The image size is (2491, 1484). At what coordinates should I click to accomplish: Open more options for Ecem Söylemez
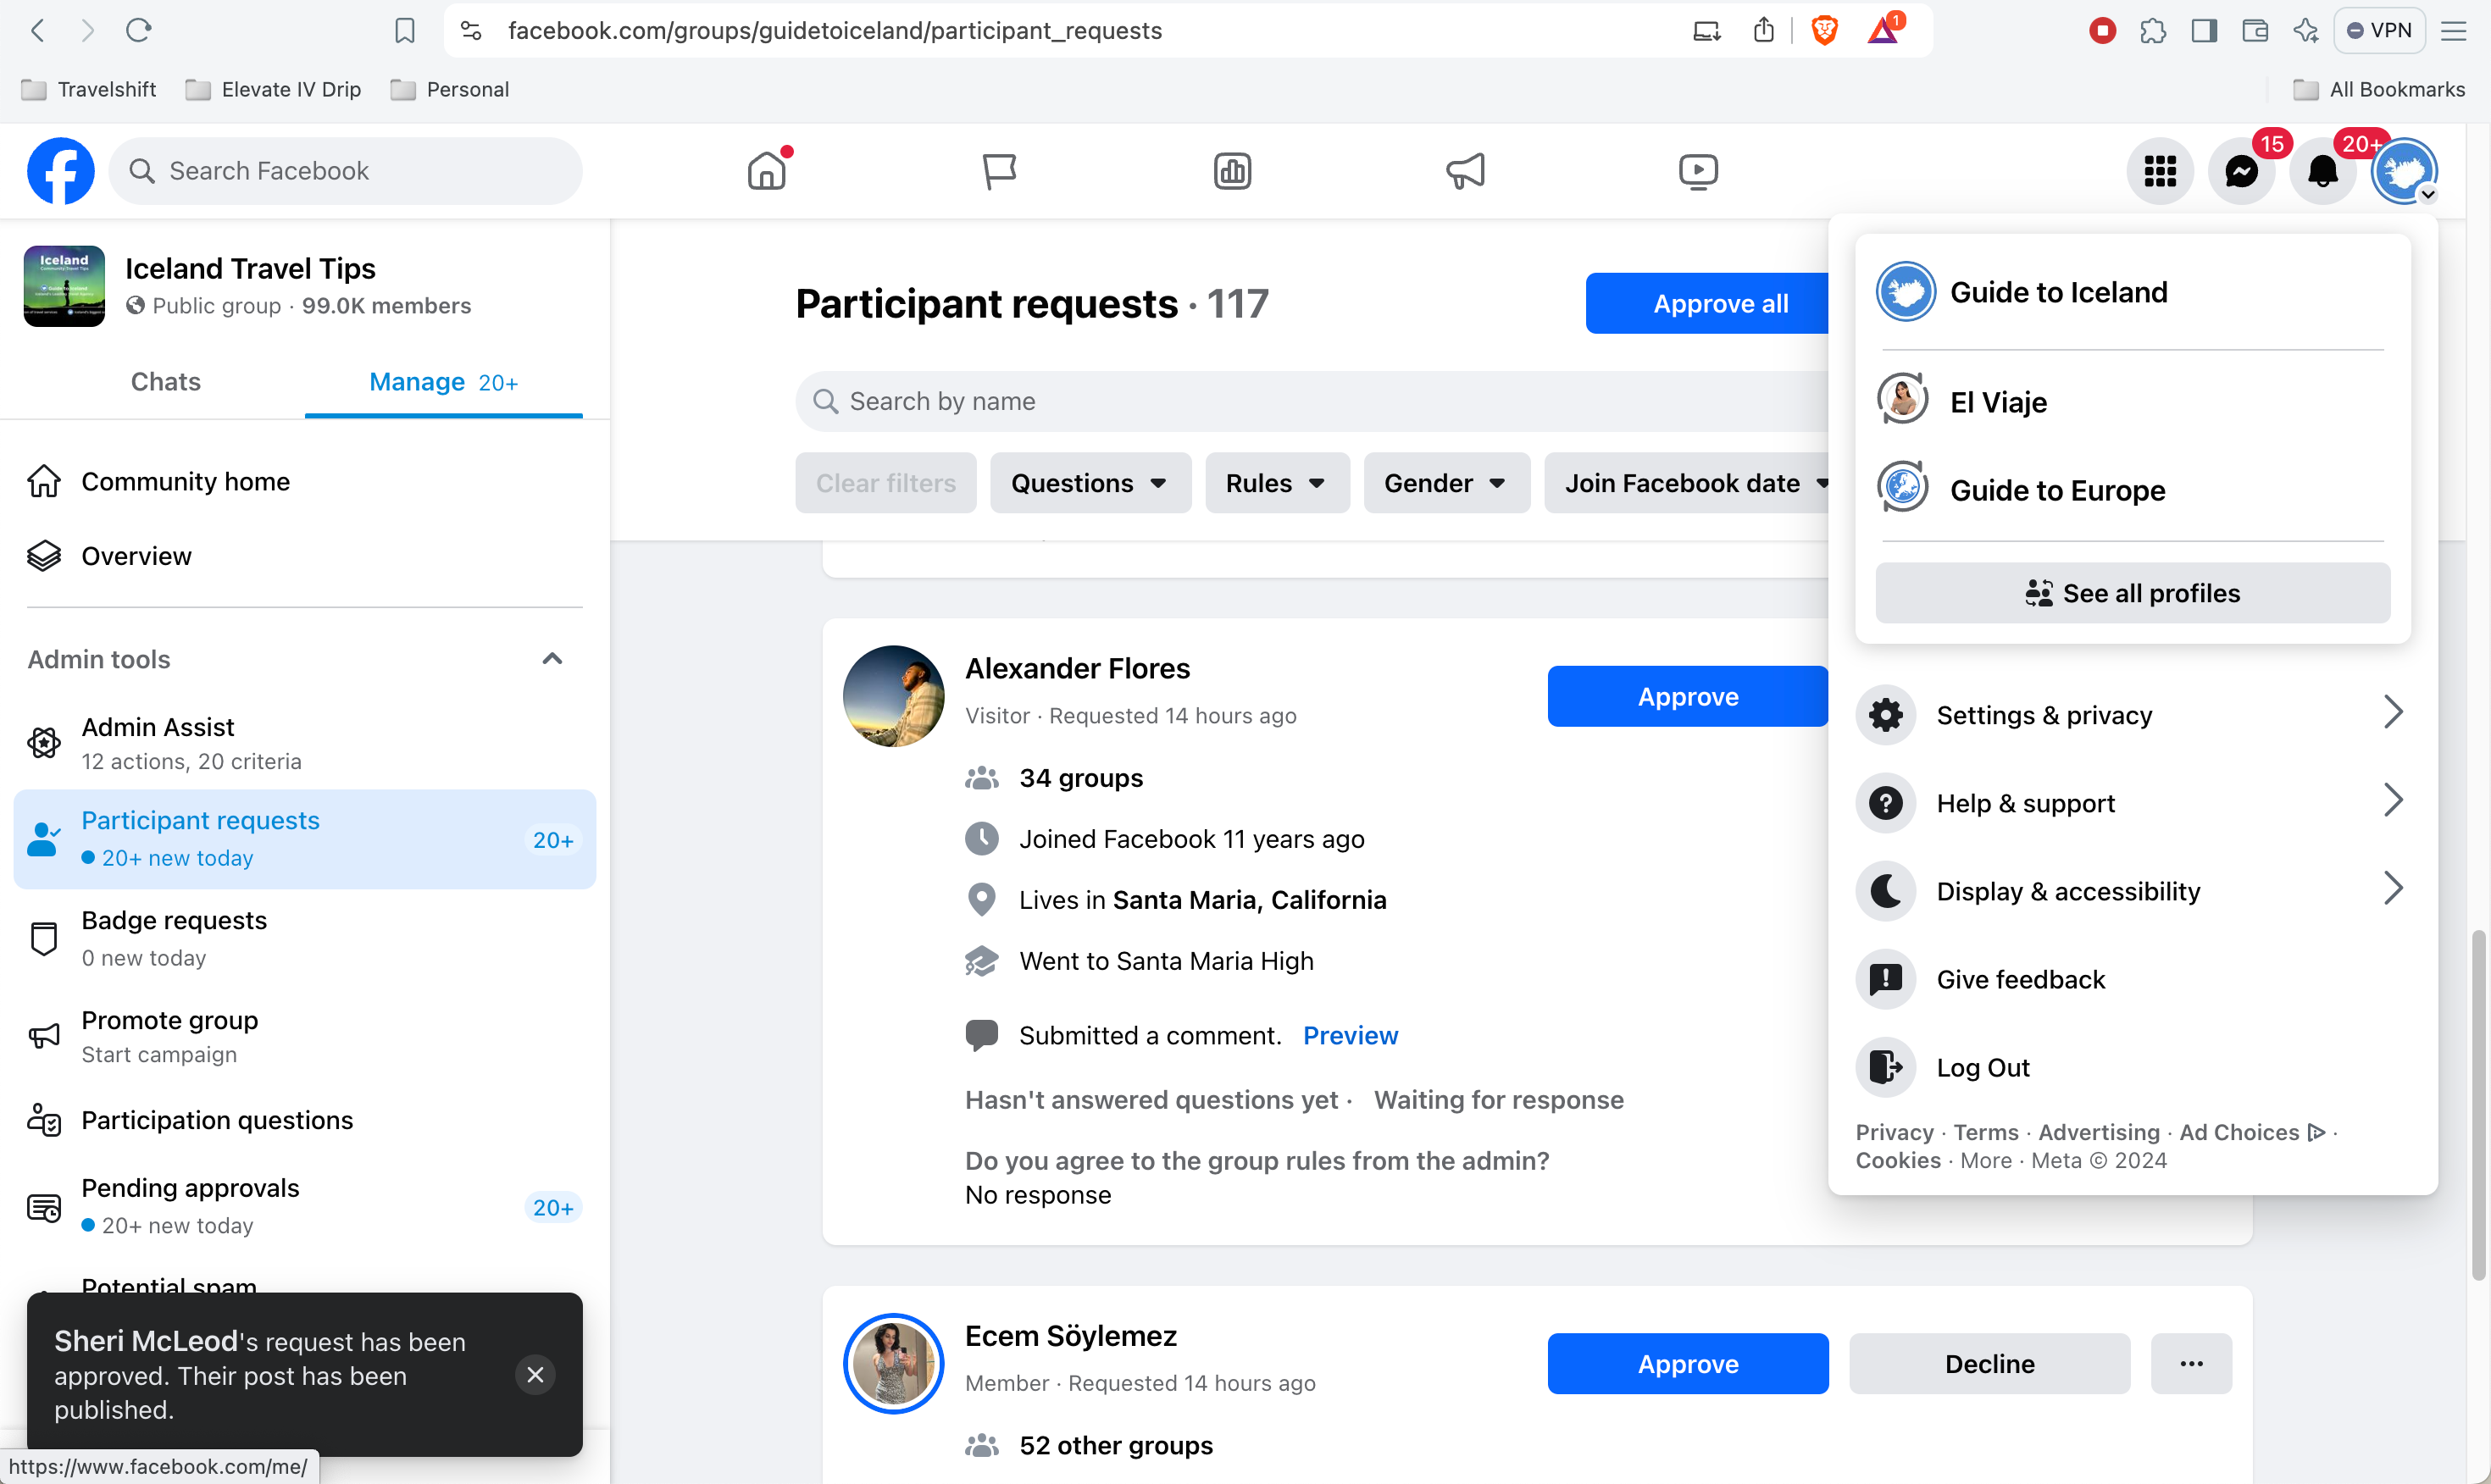tap(2191, 1363)
